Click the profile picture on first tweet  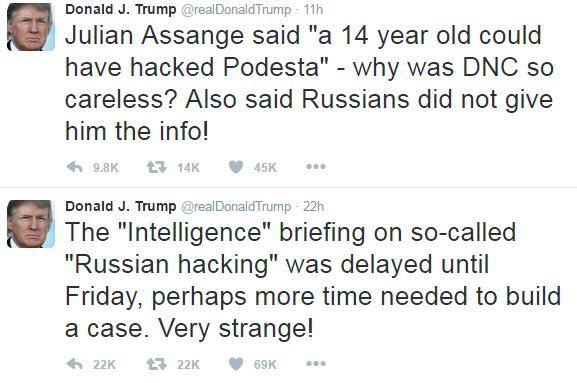(x=31, y=27)
